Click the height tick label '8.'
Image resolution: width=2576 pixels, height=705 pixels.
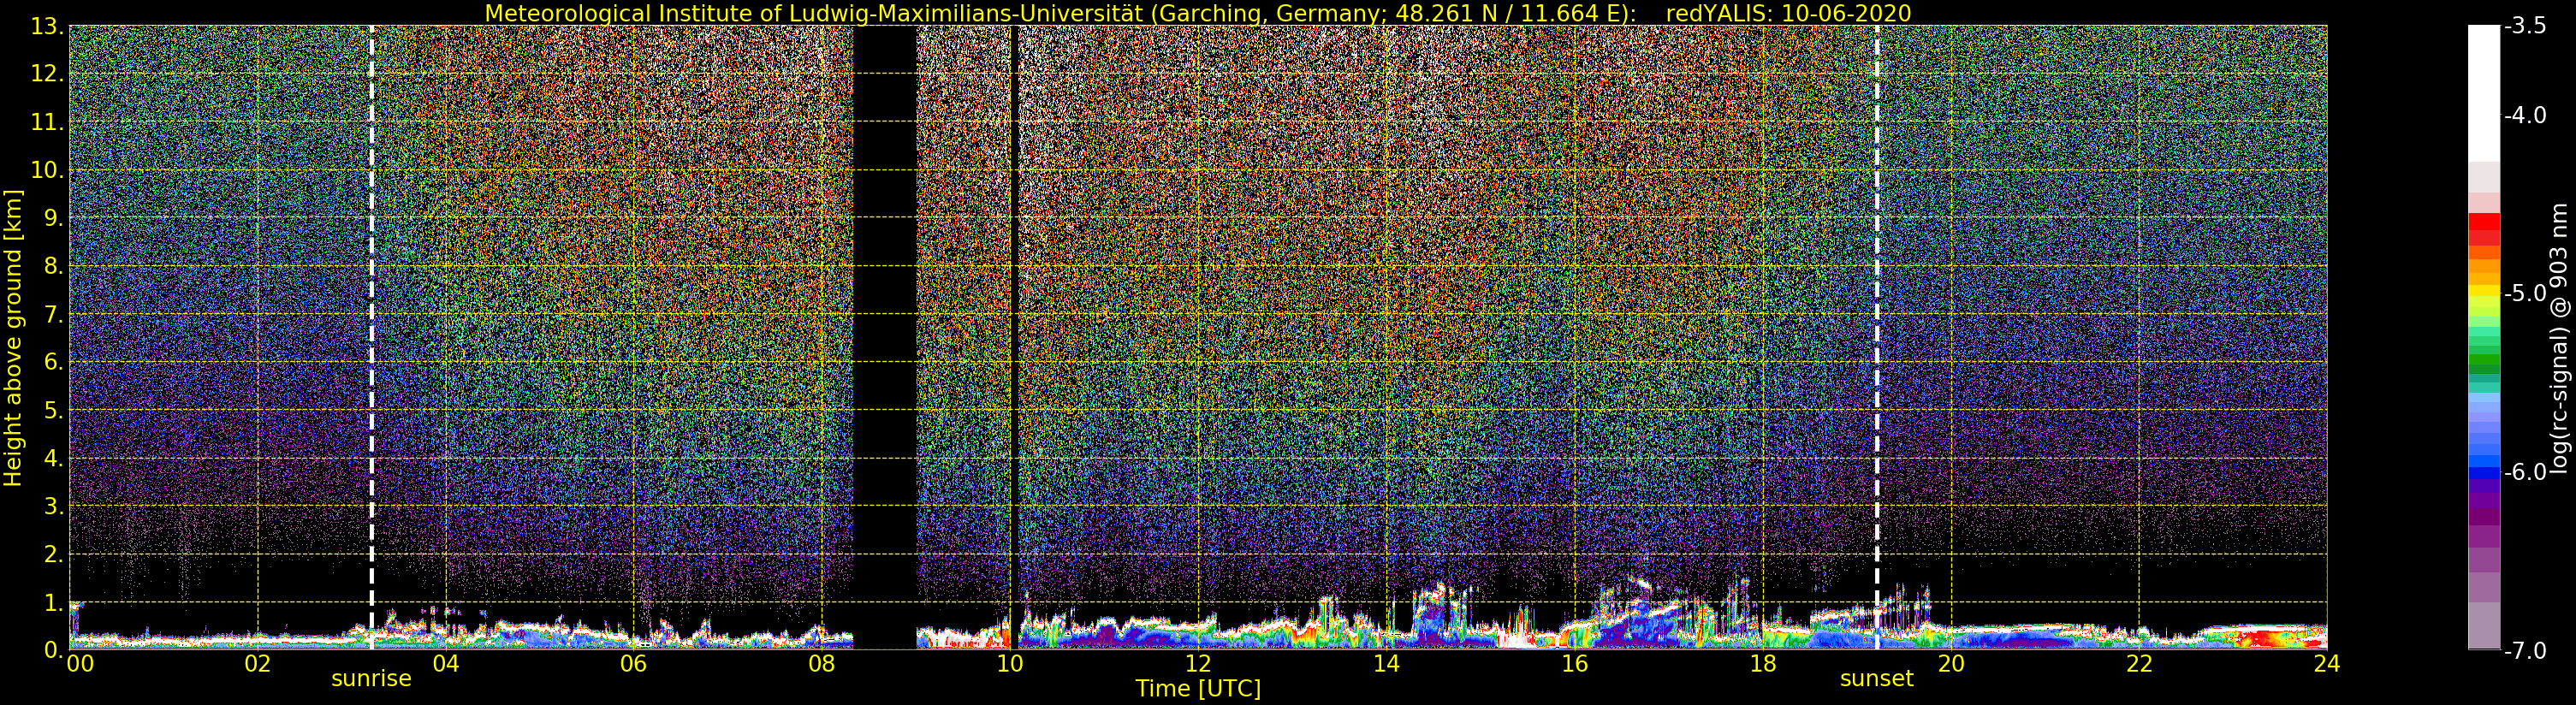[54, 266]
